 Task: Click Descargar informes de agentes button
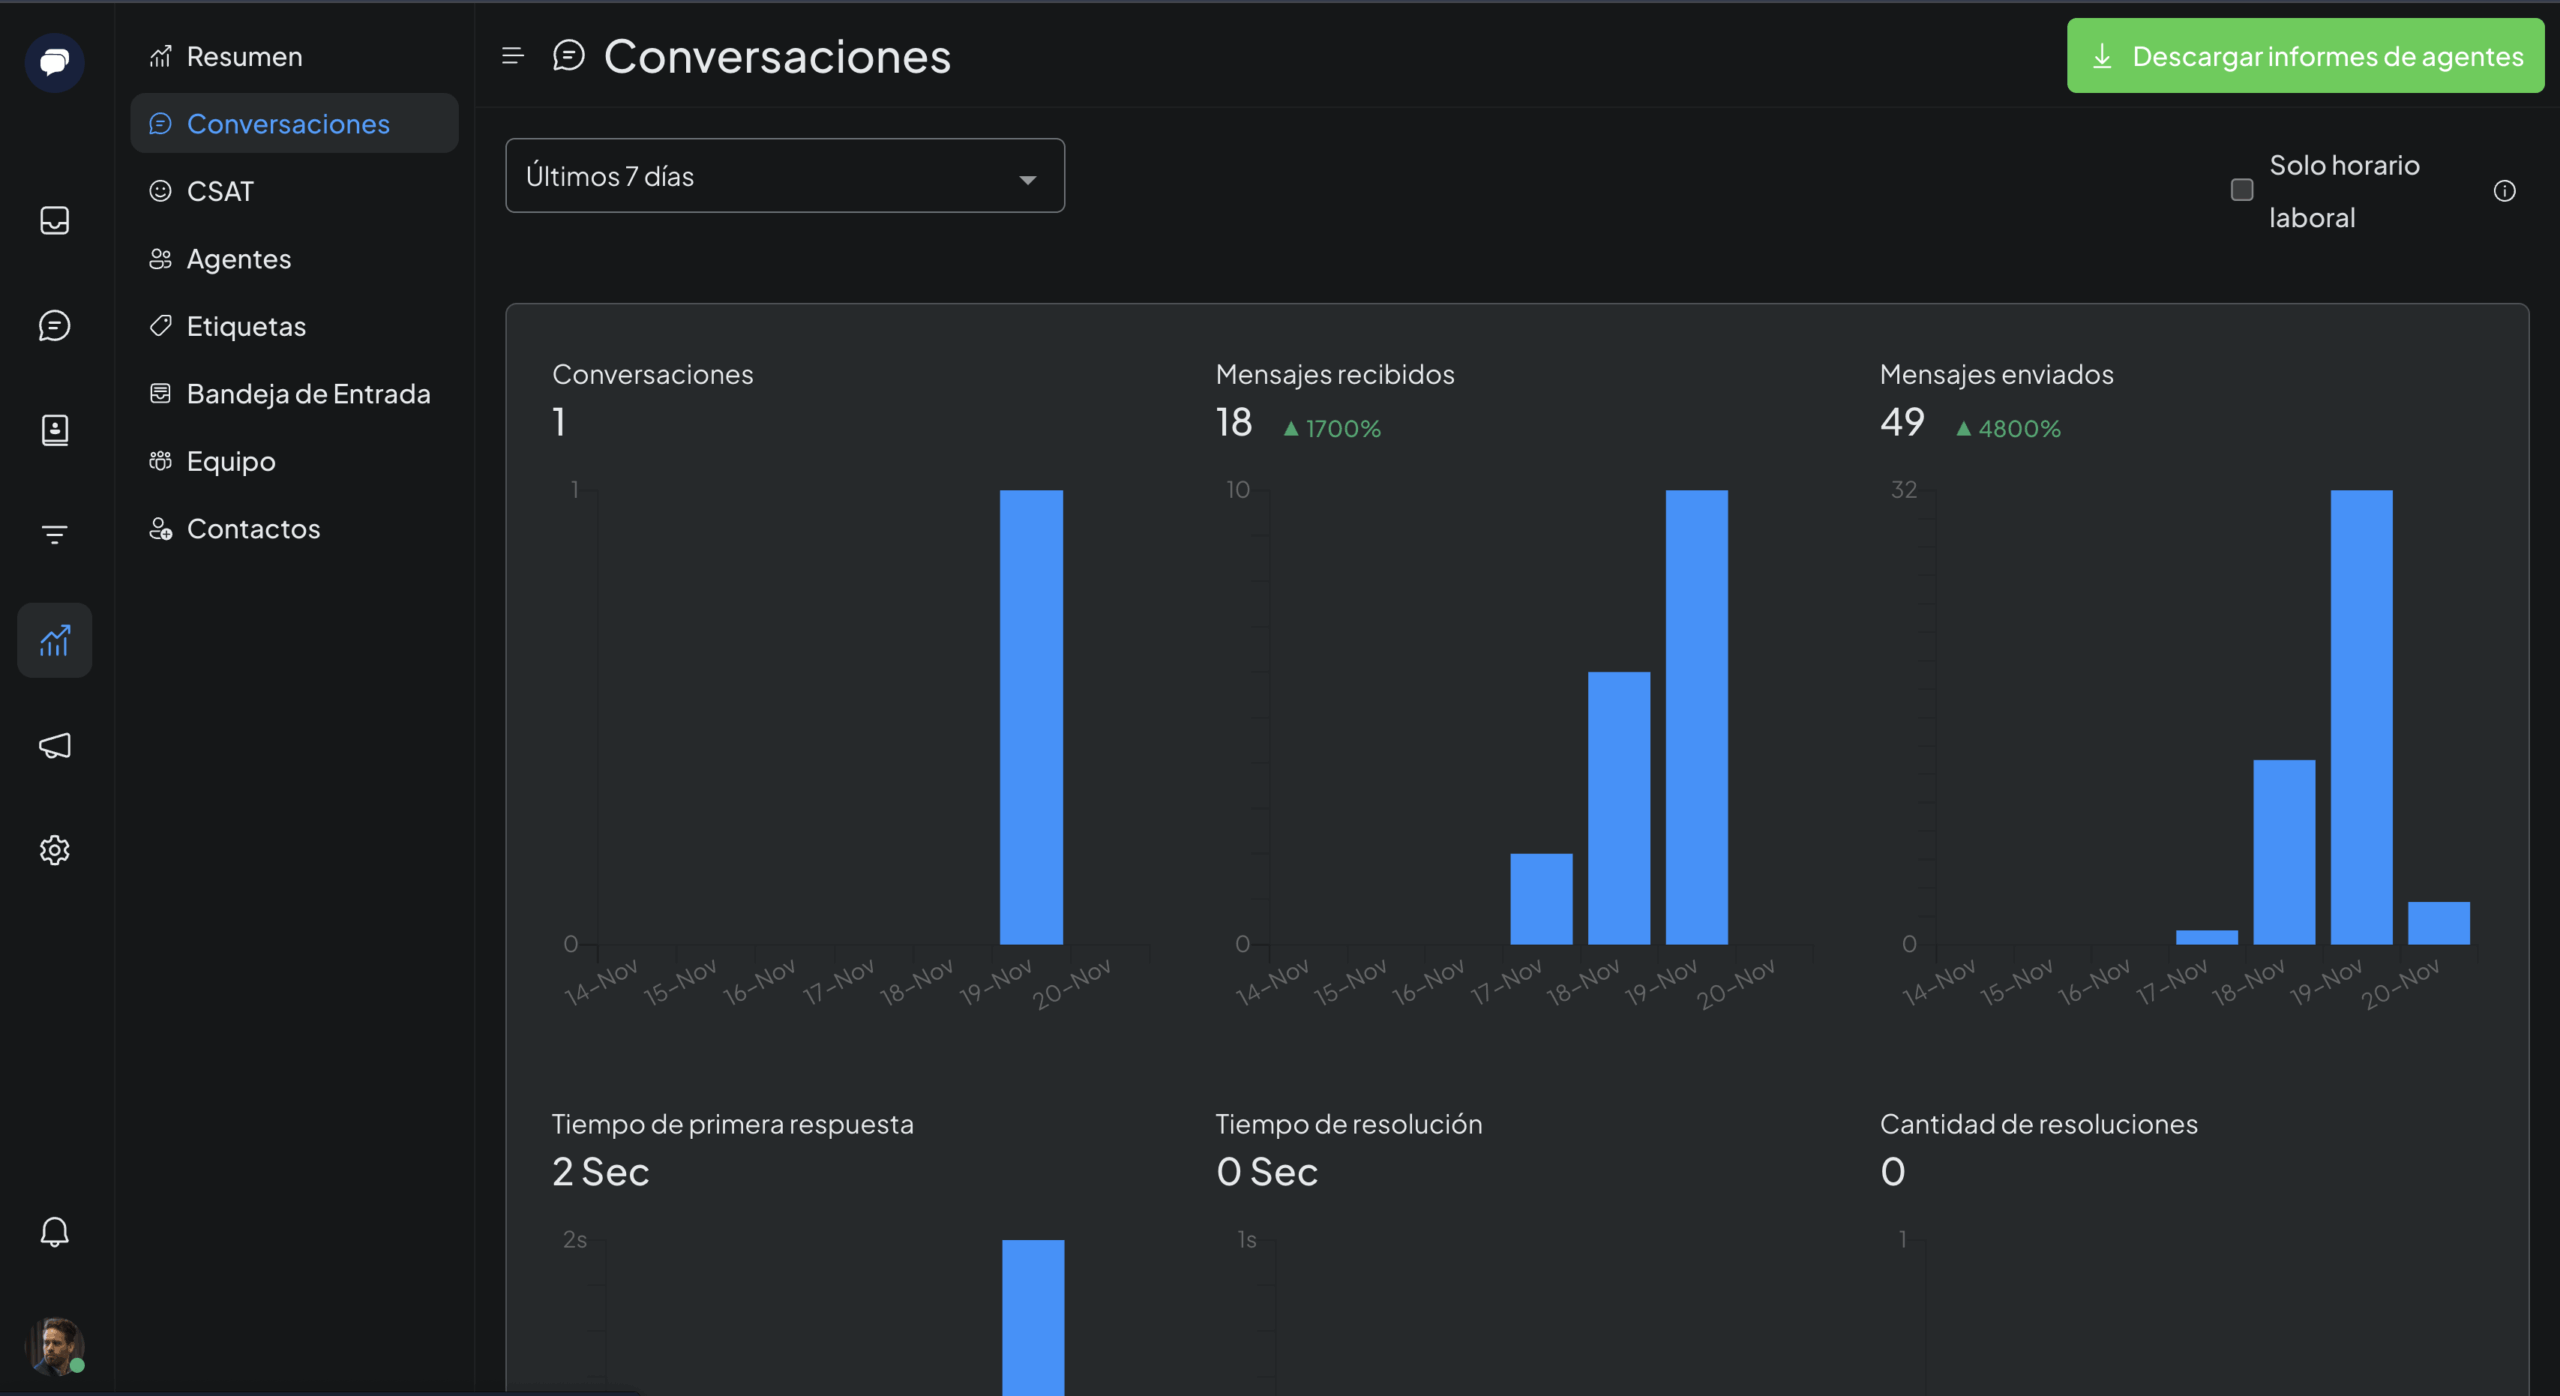(x=2305, y=56)
